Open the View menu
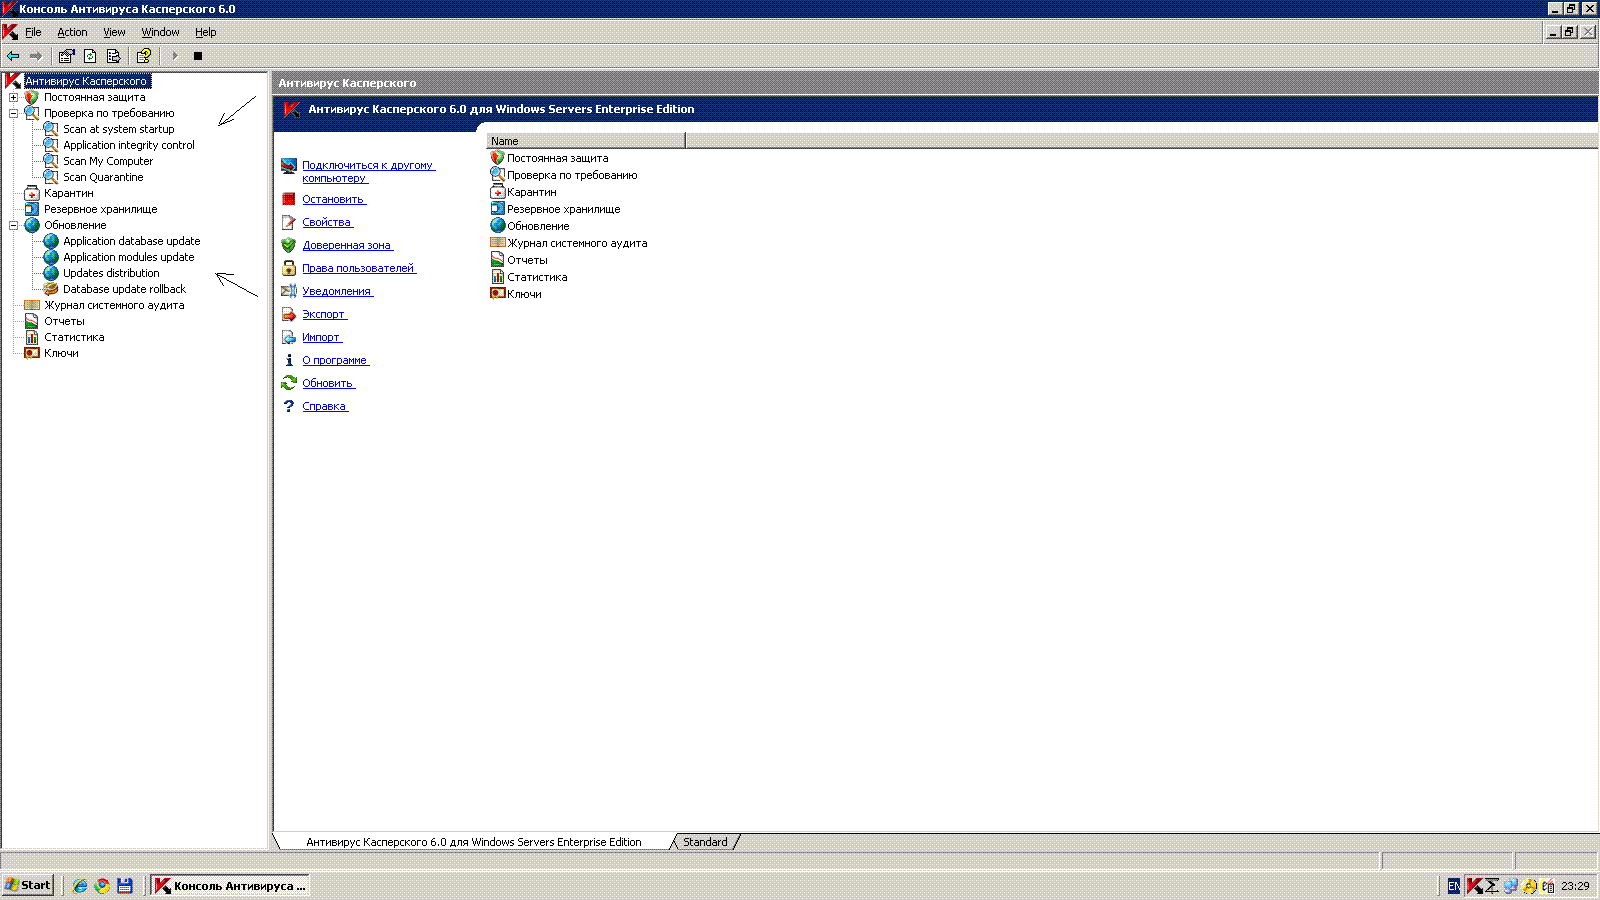1600x900 pixels. click(114, 32)
